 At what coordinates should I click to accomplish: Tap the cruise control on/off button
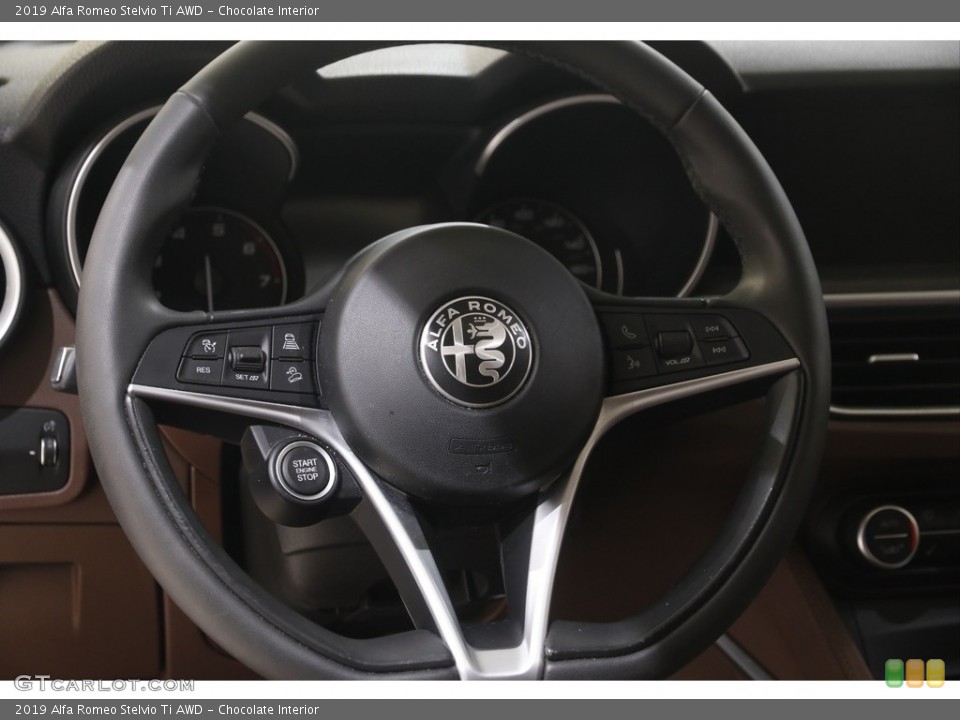click(x=206, y=346)
